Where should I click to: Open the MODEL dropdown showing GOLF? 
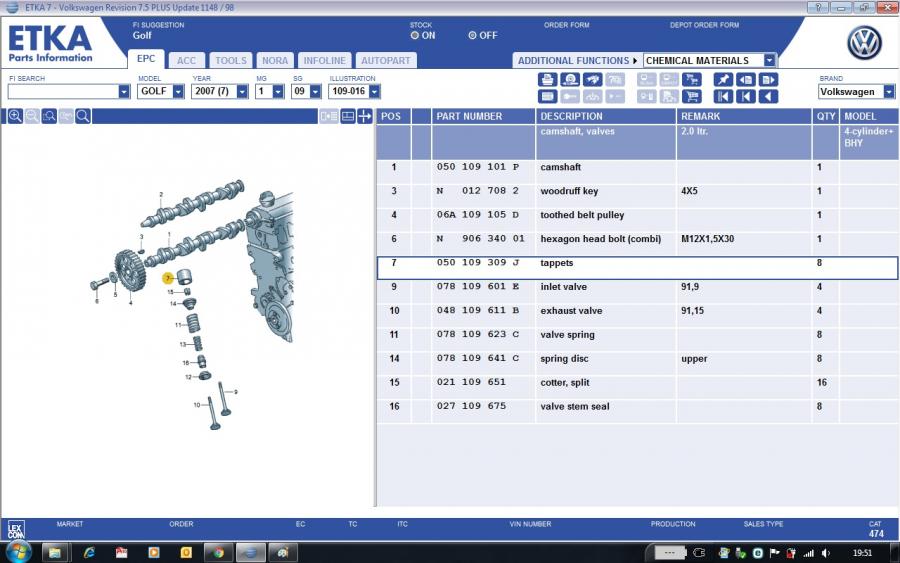178,92
